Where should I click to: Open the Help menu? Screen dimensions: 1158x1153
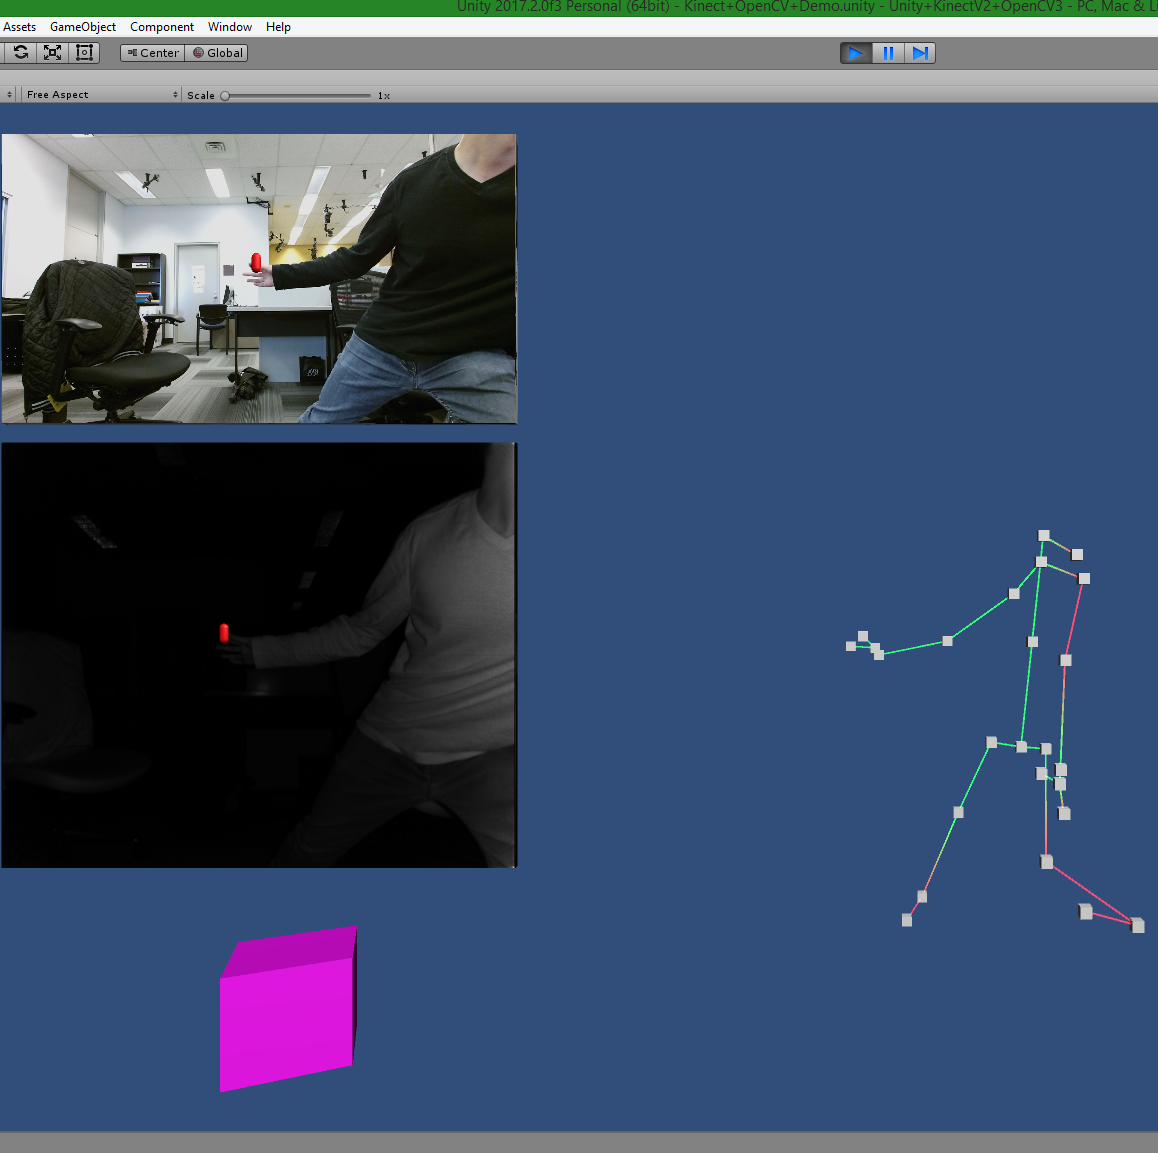click(278, 27)
